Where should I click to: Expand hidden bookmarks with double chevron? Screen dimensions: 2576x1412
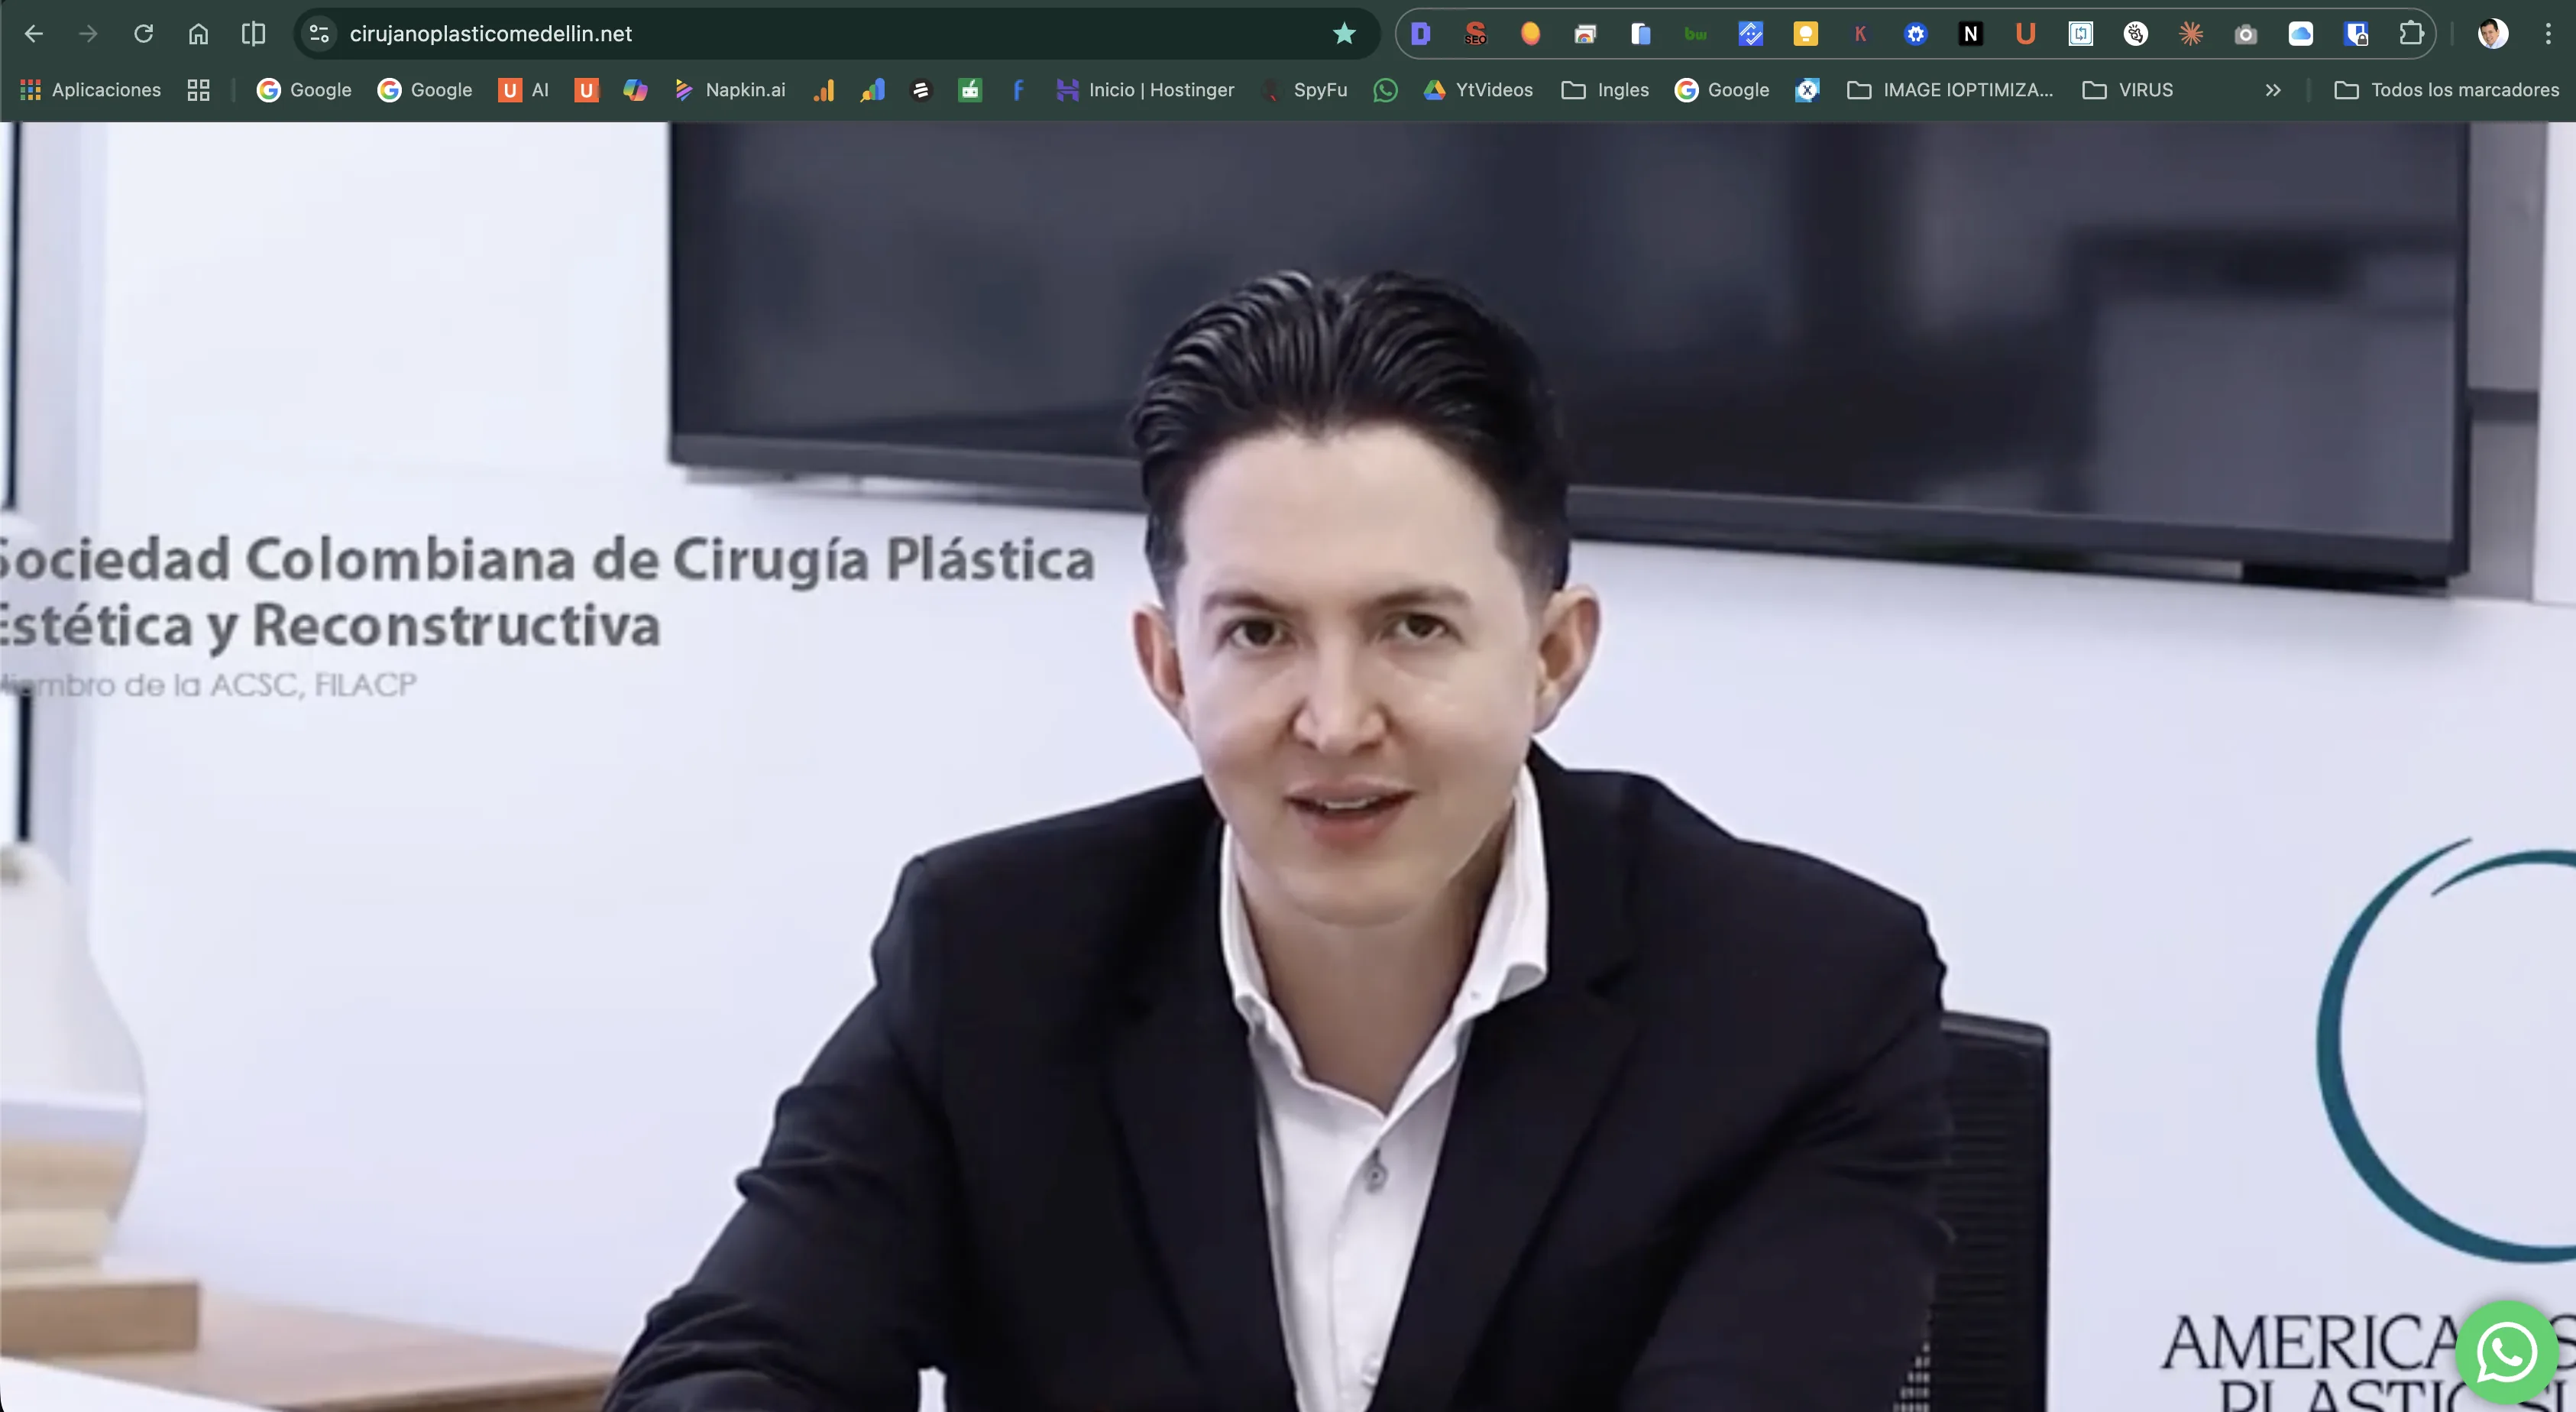[x=2272, y=90]
